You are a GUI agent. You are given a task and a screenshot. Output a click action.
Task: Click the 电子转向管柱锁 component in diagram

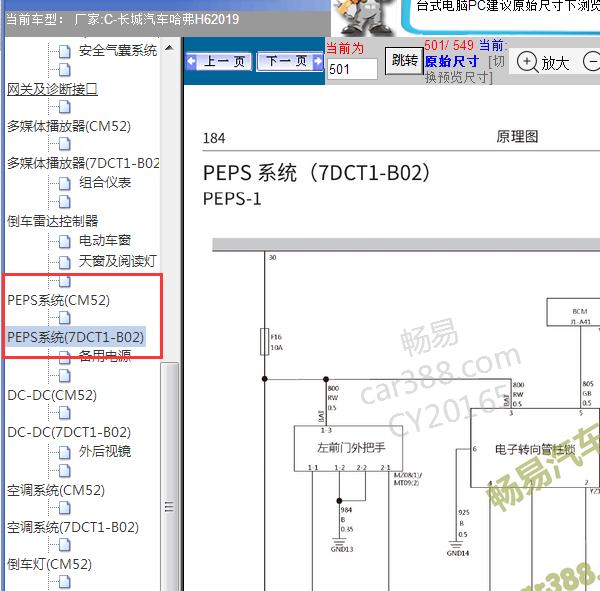535,449
